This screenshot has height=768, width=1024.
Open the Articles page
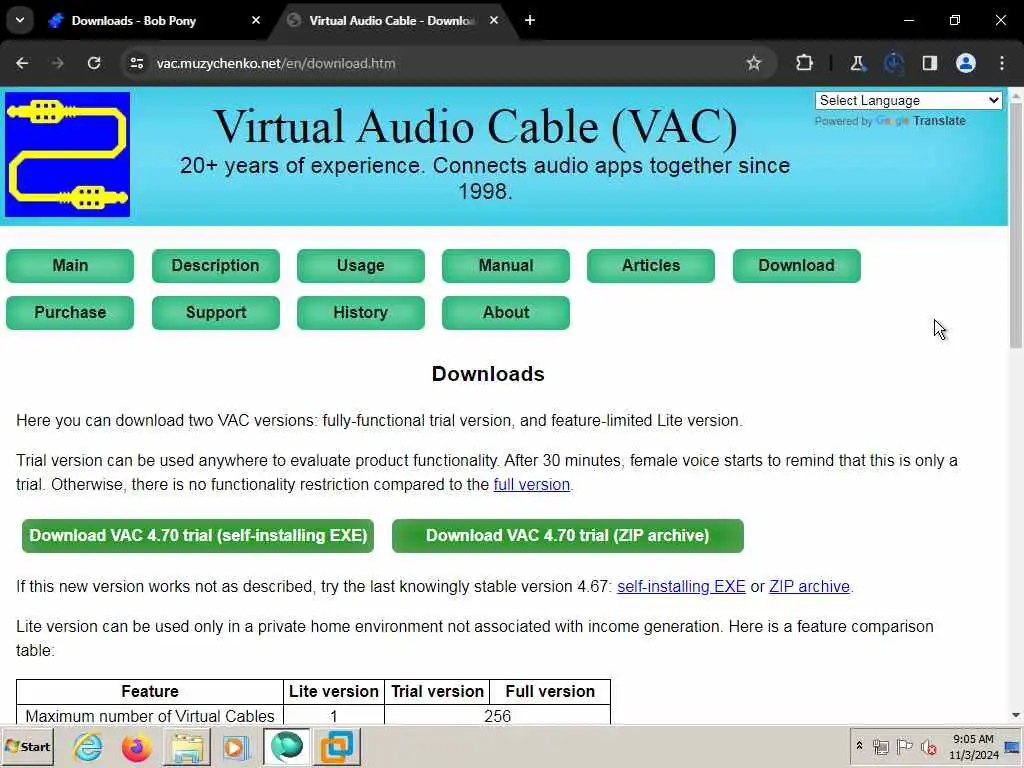click(650, 266)
